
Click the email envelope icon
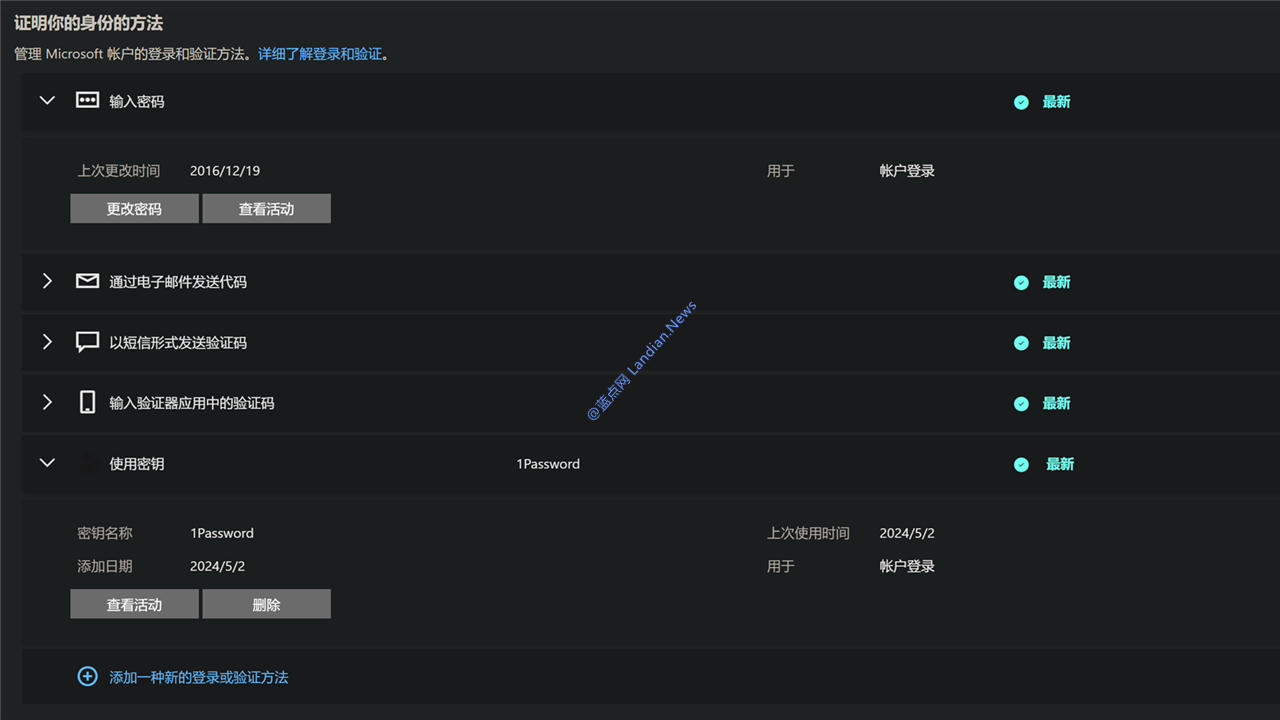88,281
